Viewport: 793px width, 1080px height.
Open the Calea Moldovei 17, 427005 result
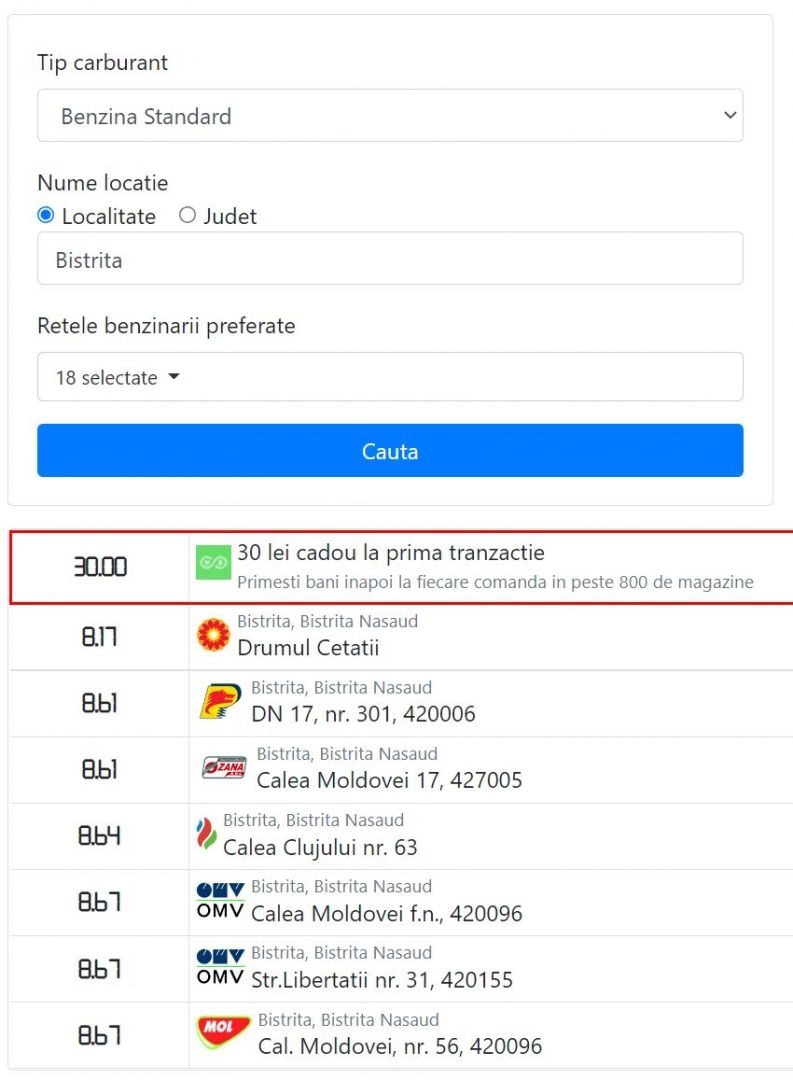click(x=389, y=780)
